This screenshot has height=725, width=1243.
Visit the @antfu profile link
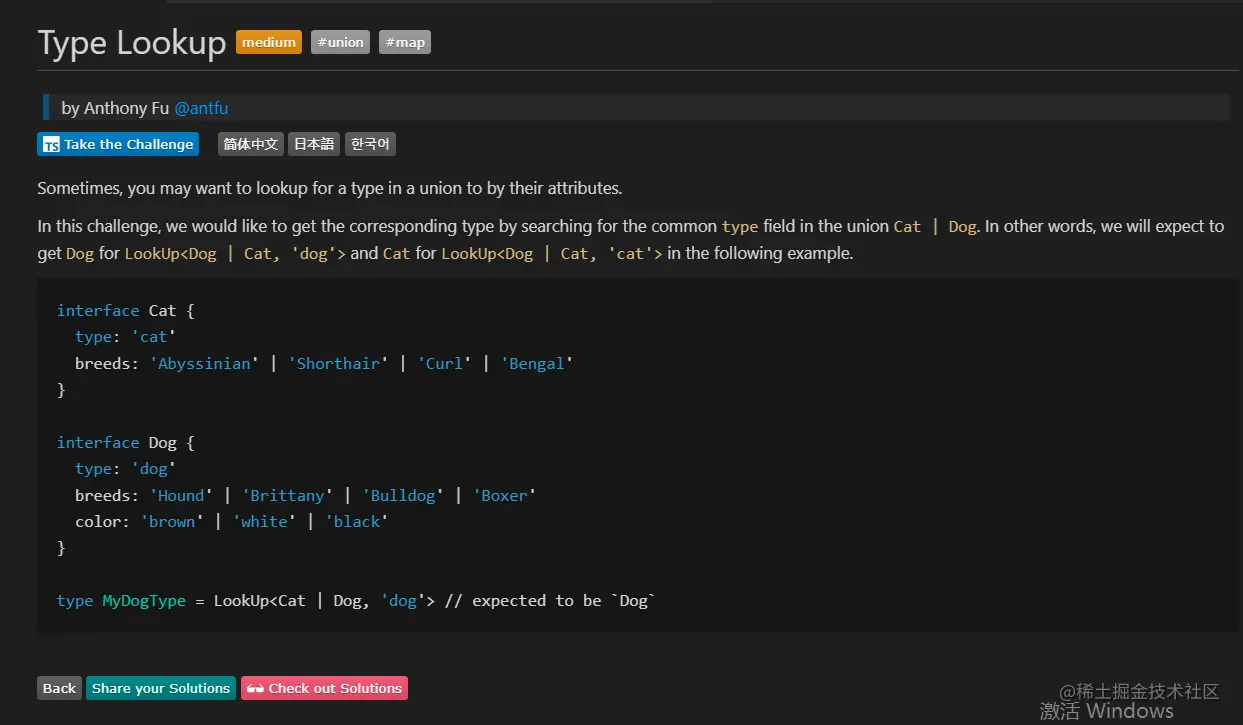[201, 108]
